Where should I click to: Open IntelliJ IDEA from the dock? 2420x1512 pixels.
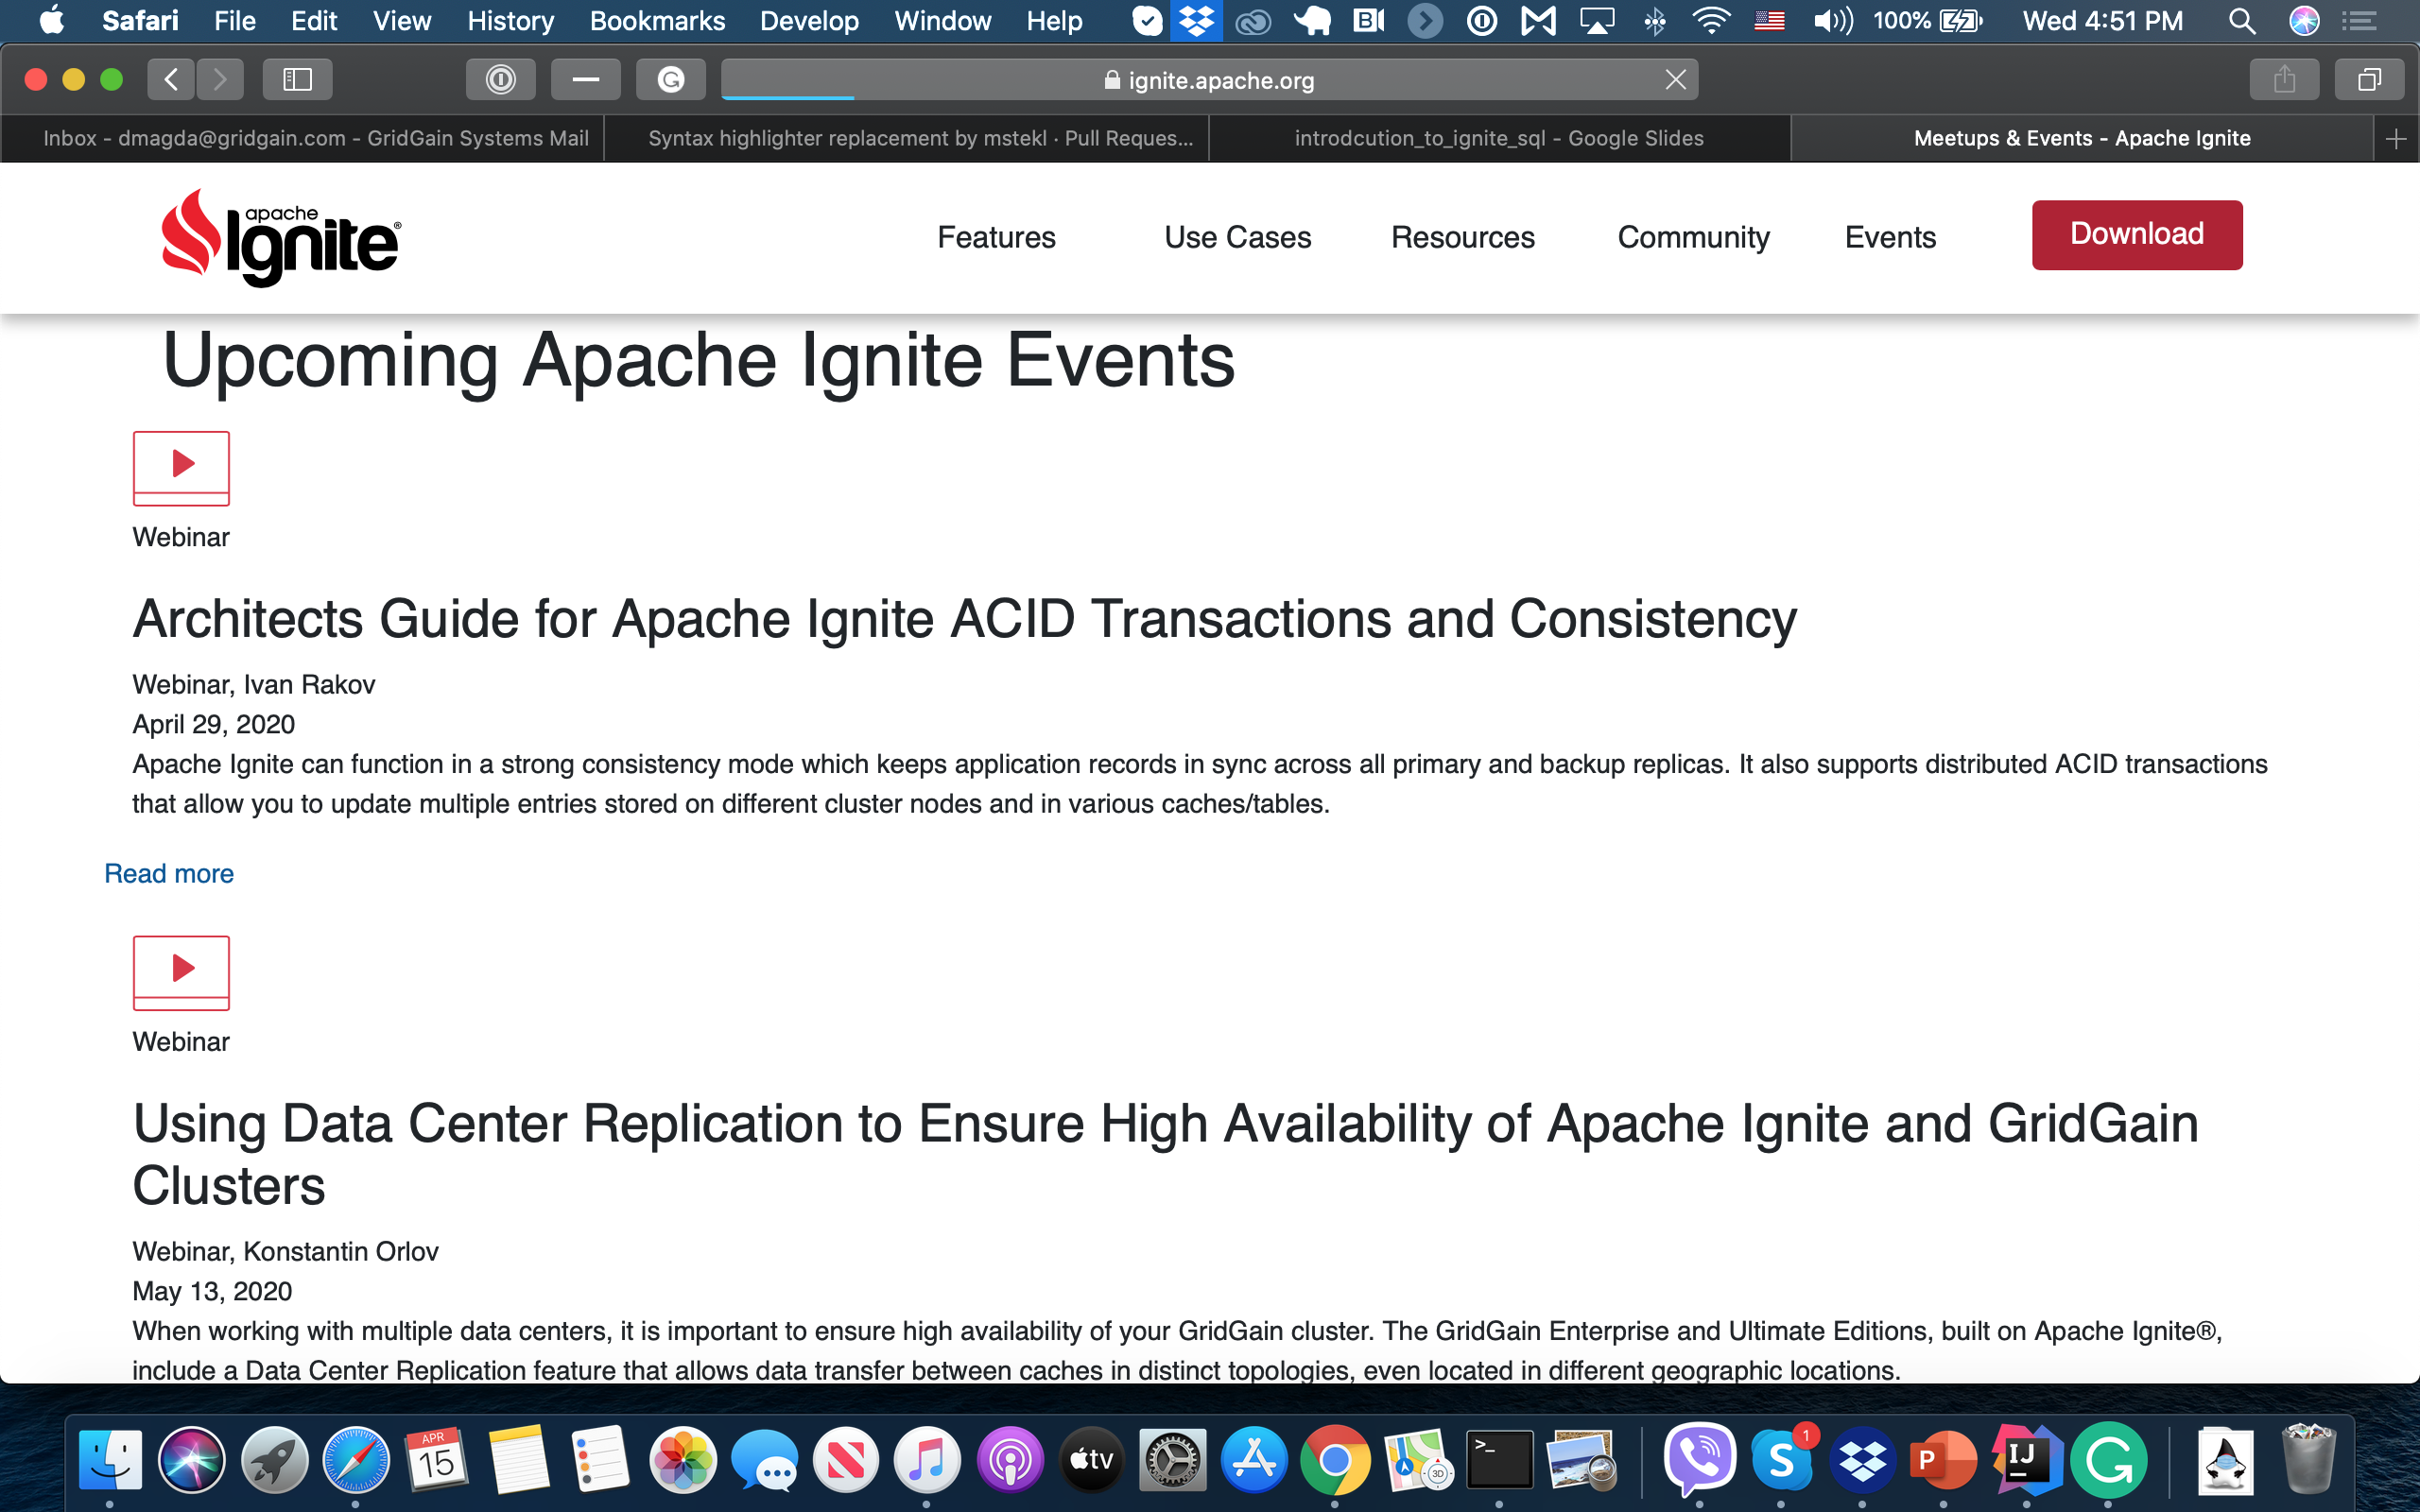(x=2026, y=1458)
